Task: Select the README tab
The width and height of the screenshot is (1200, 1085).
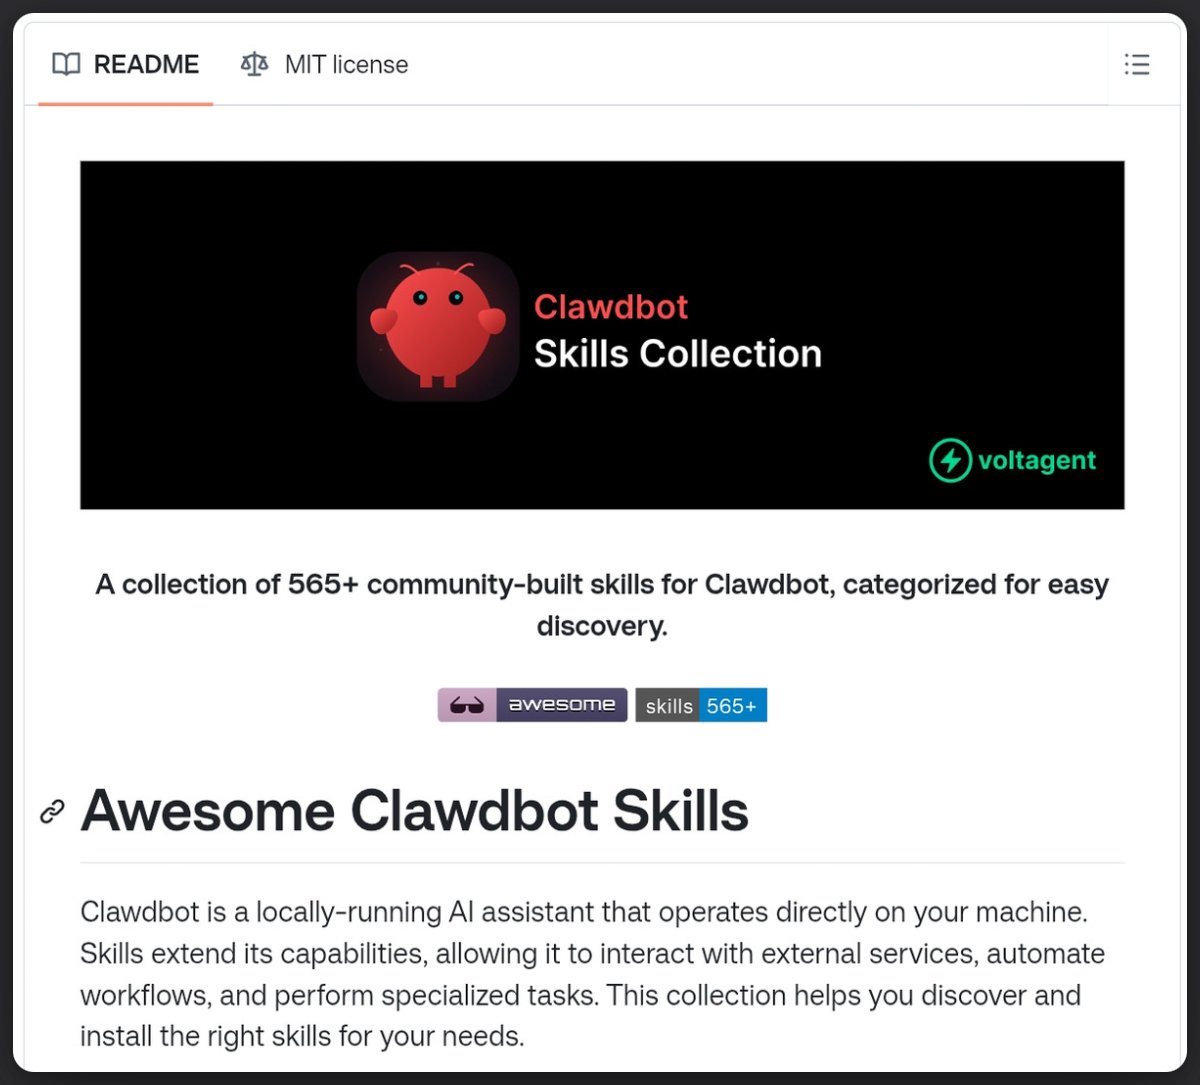Action: [146, 64]
